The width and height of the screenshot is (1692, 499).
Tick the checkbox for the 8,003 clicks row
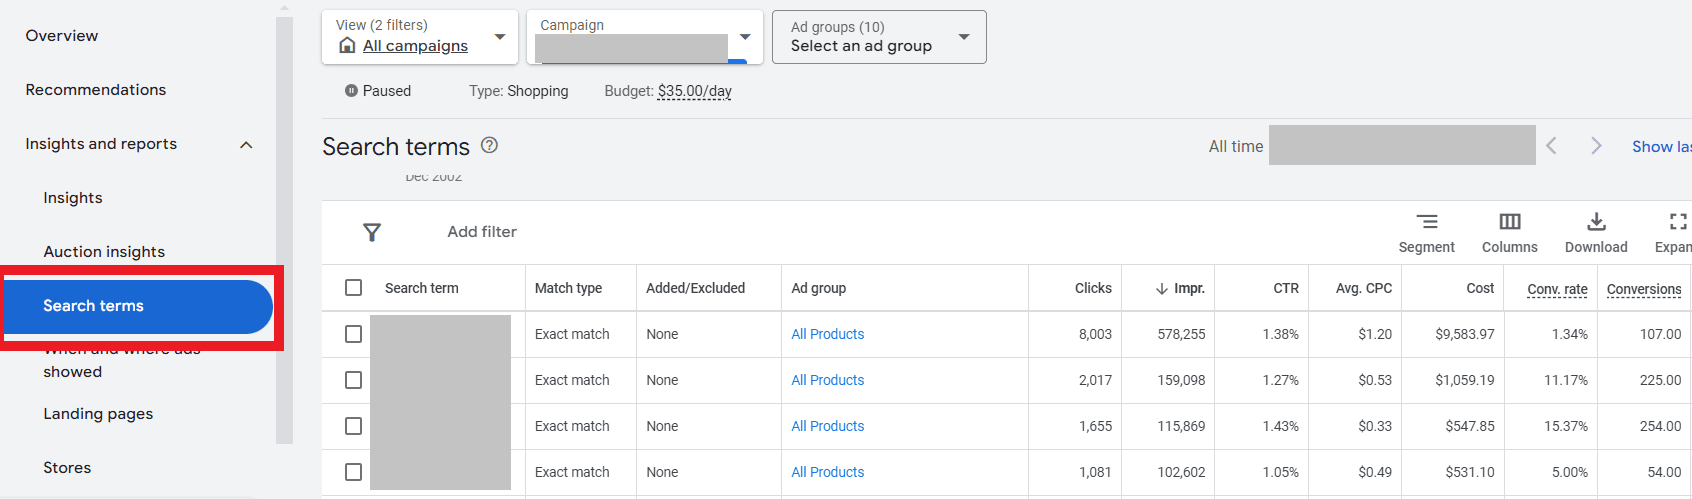pos(353,334)
